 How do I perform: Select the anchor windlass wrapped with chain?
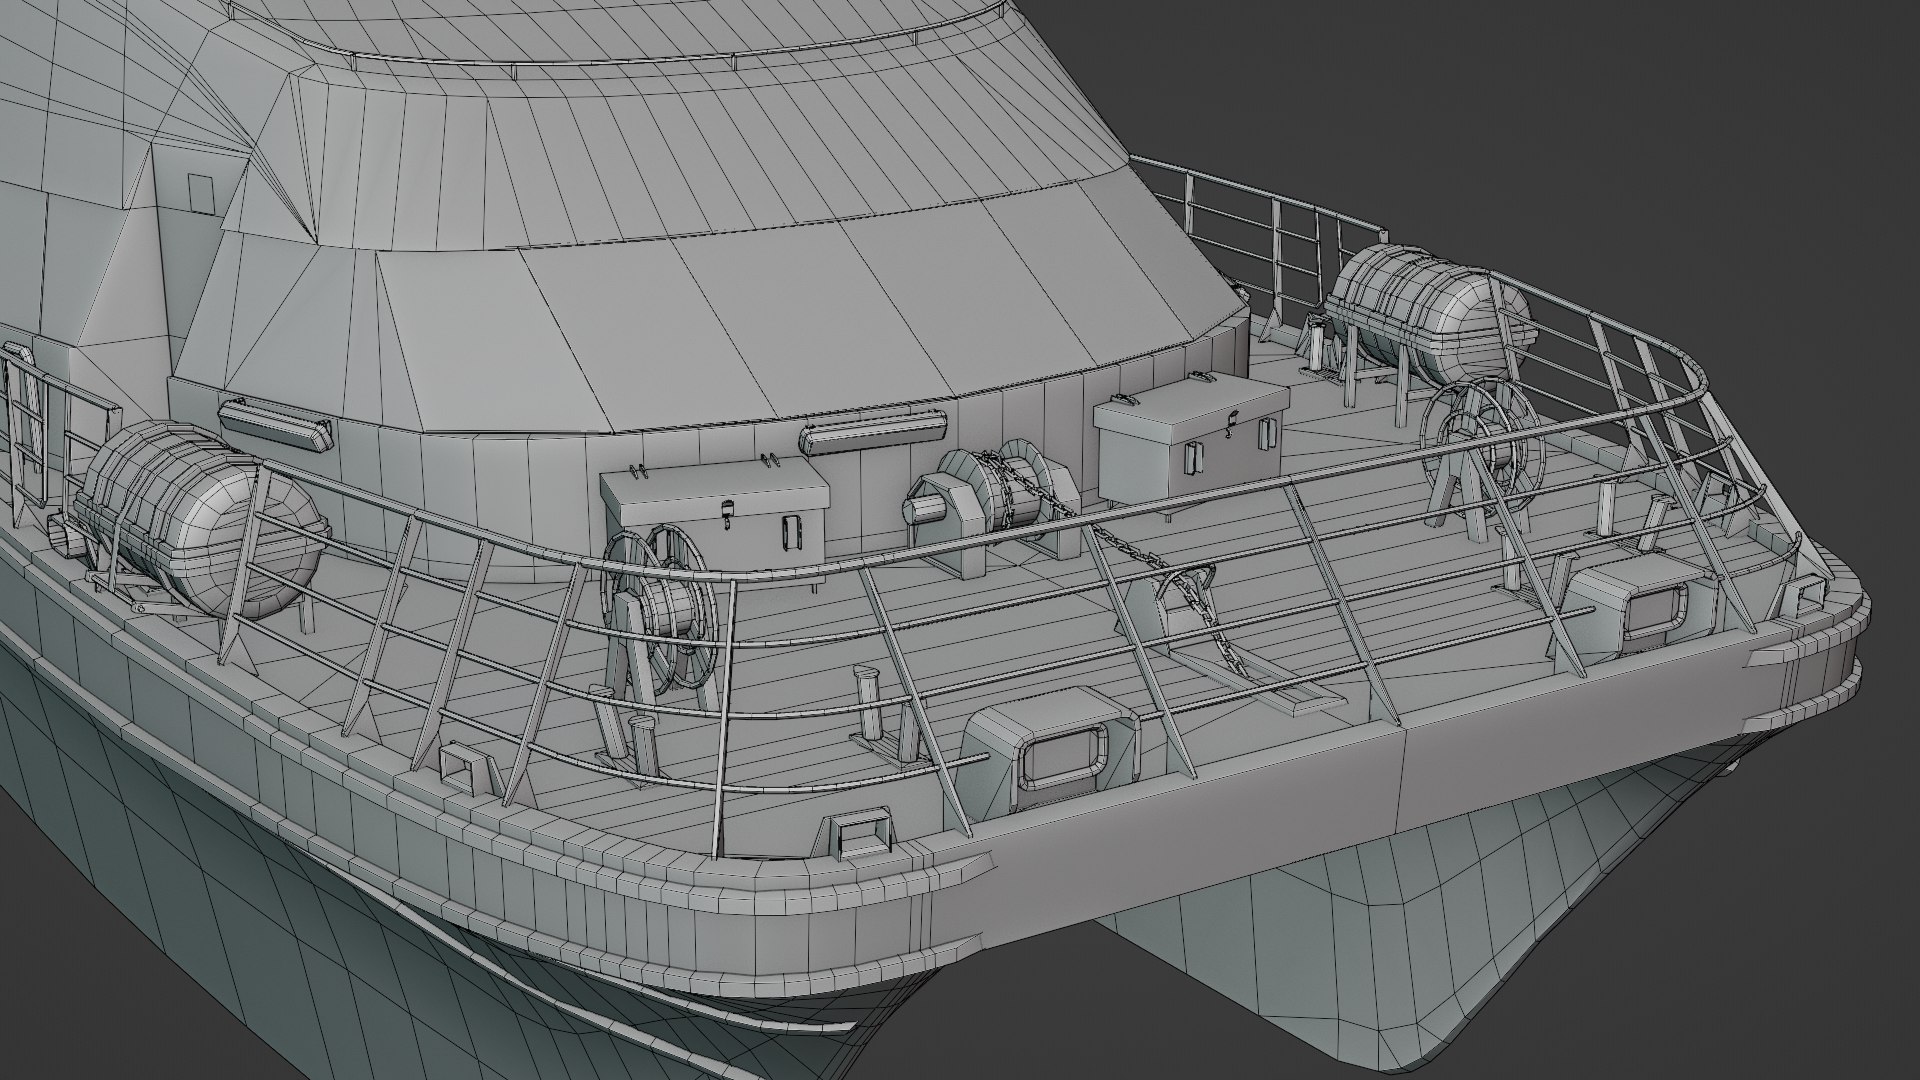pos(990,508)
